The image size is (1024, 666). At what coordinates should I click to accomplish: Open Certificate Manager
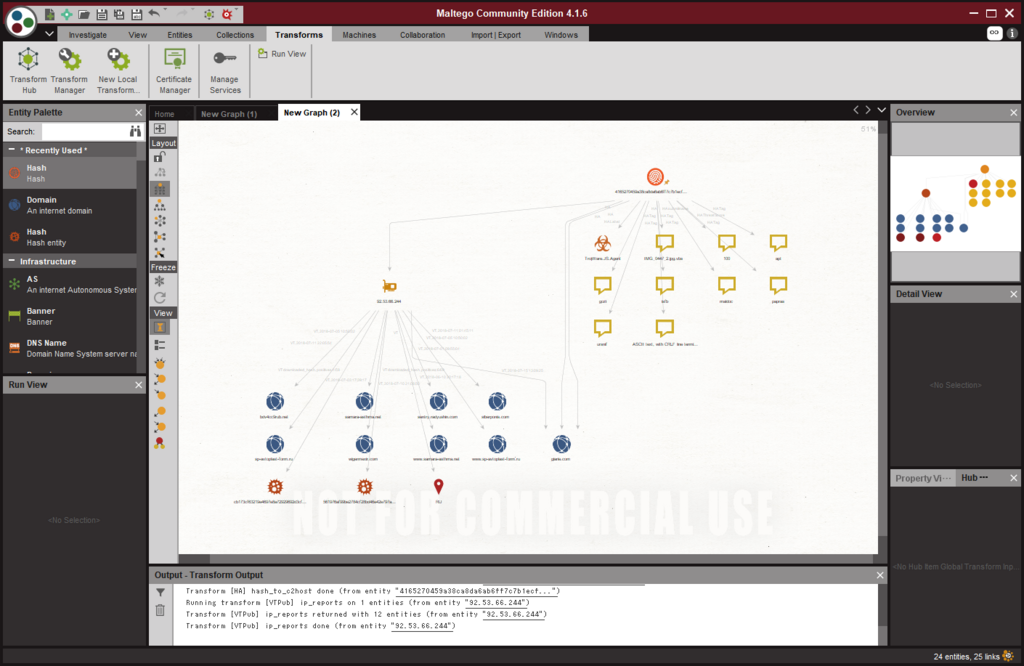click(x=174, y=71)
